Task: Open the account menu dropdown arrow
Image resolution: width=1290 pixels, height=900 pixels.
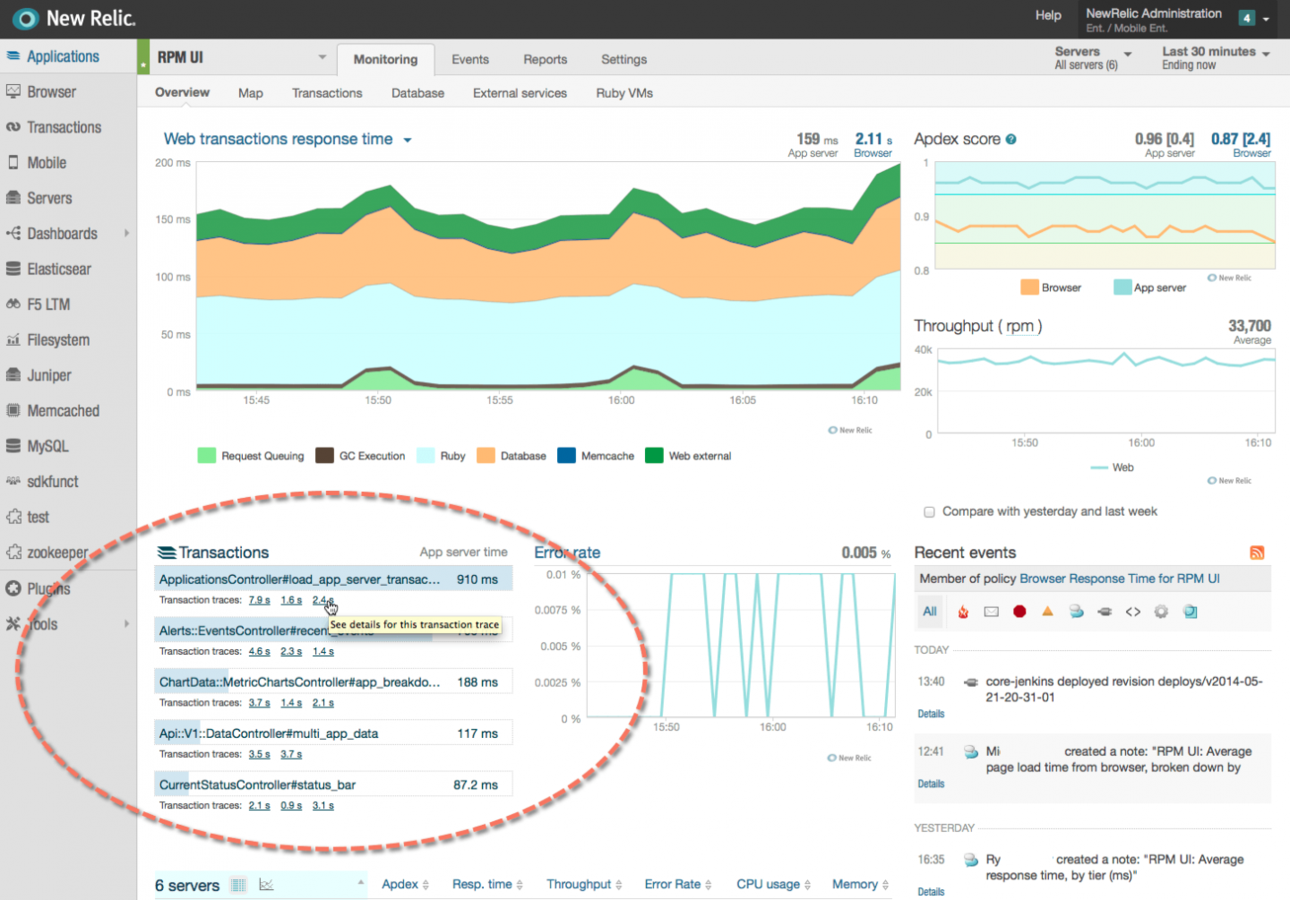Action: pyautogui.click(x=1267, y=19)
